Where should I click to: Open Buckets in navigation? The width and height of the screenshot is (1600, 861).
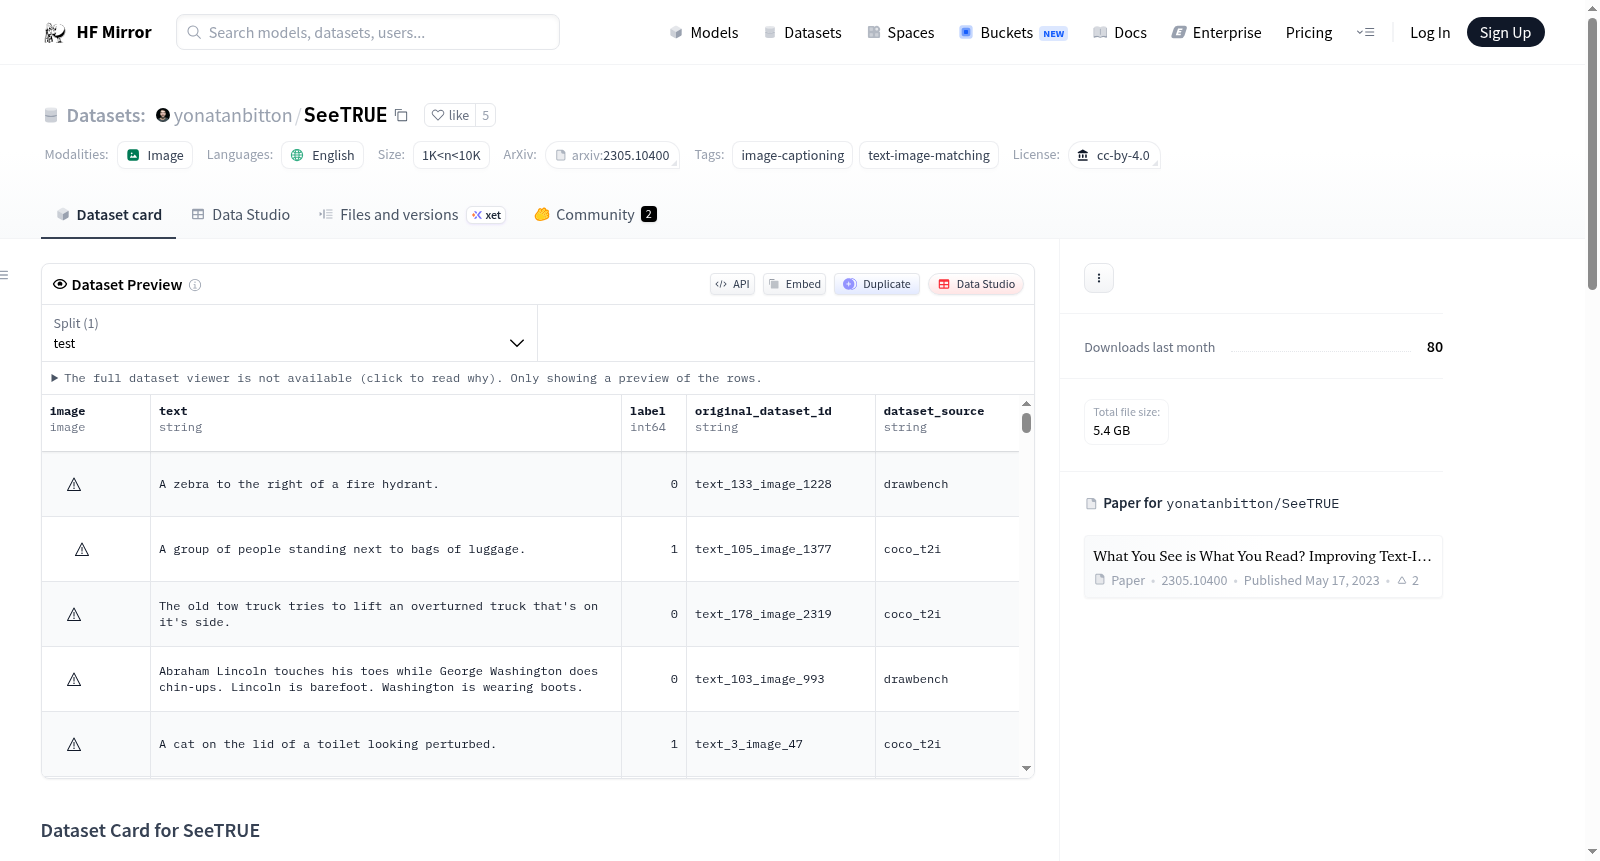(x=1013, y=33)
